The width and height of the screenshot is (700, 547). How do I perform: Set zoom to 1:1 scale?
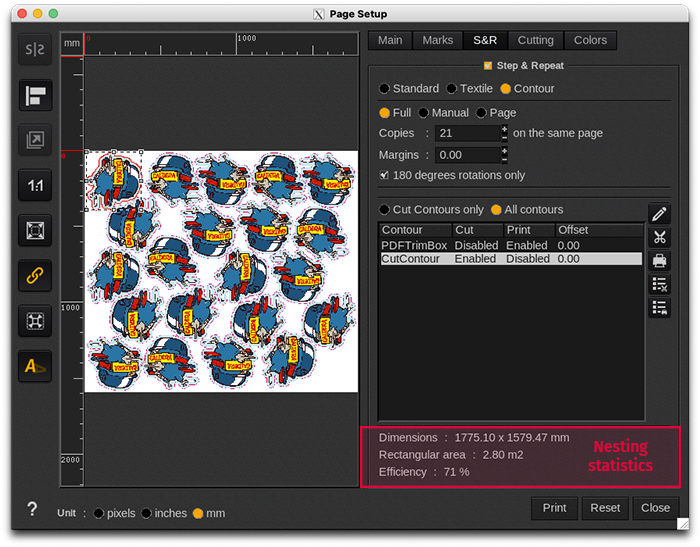pos(35,185)
